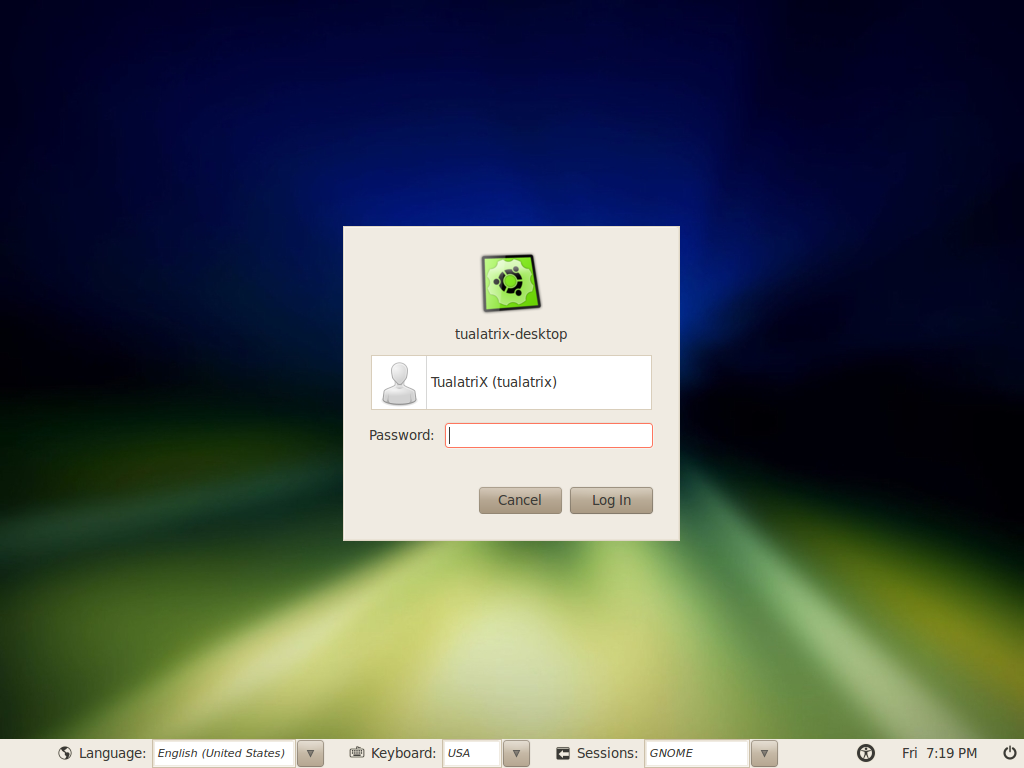Focus the Password input field

549,436
